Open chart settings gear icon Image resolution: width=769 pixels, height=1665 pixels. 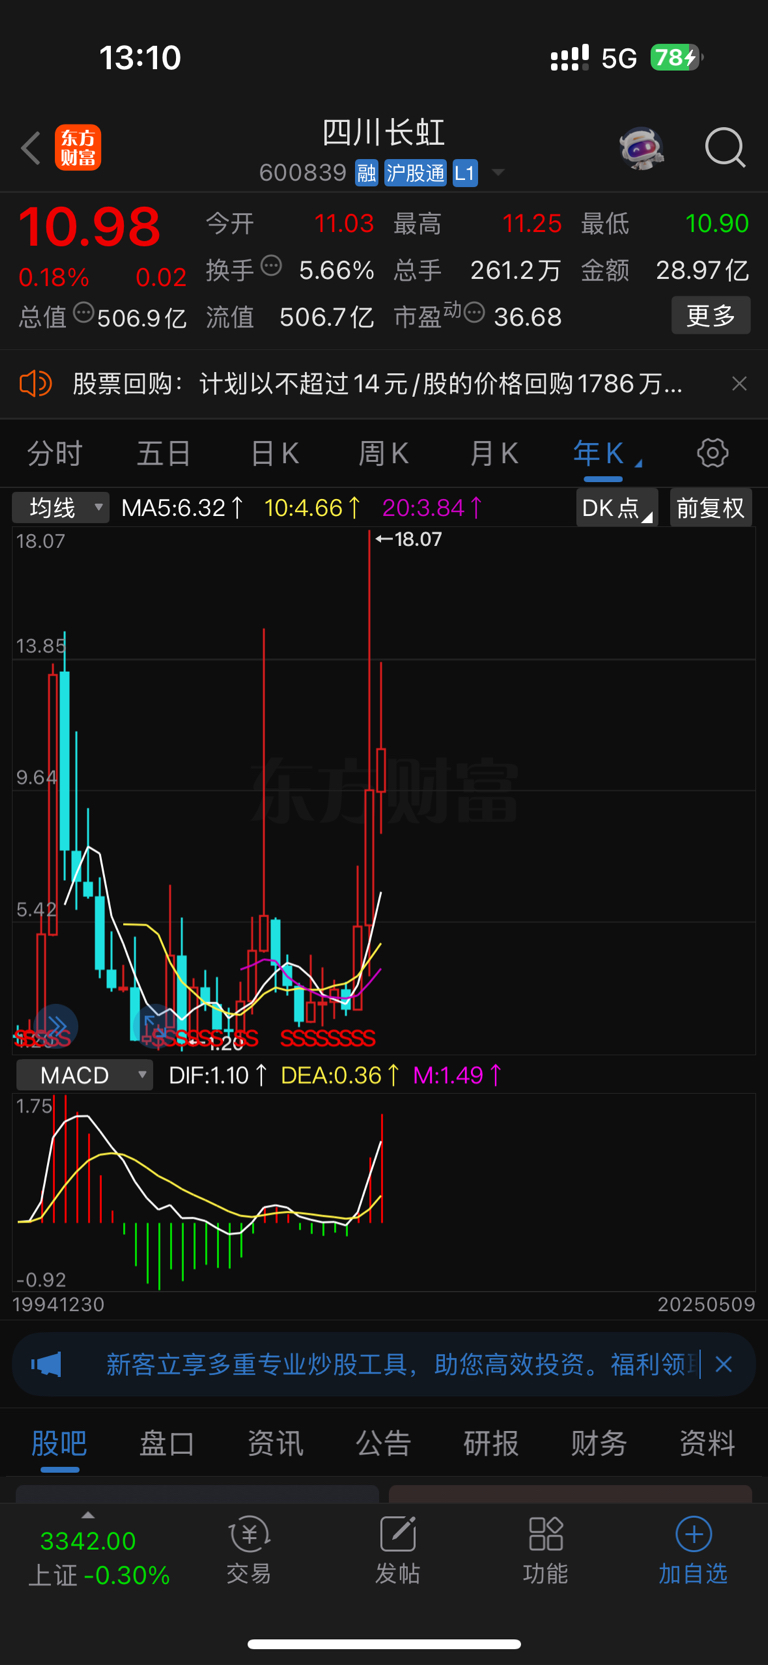(x=712, y=453)
